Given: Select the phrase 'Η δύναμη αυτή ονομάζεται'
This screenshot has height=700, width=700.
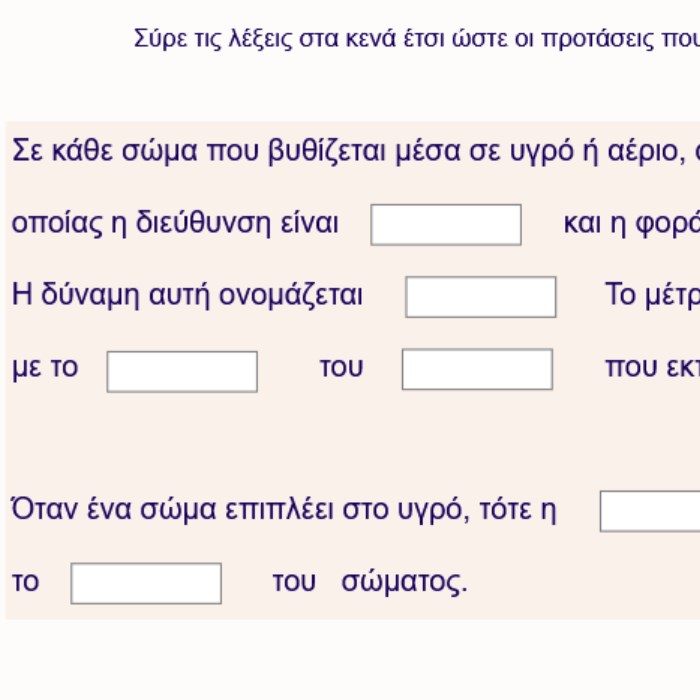Looking at the screenshot, I should [x=187, y=296].
